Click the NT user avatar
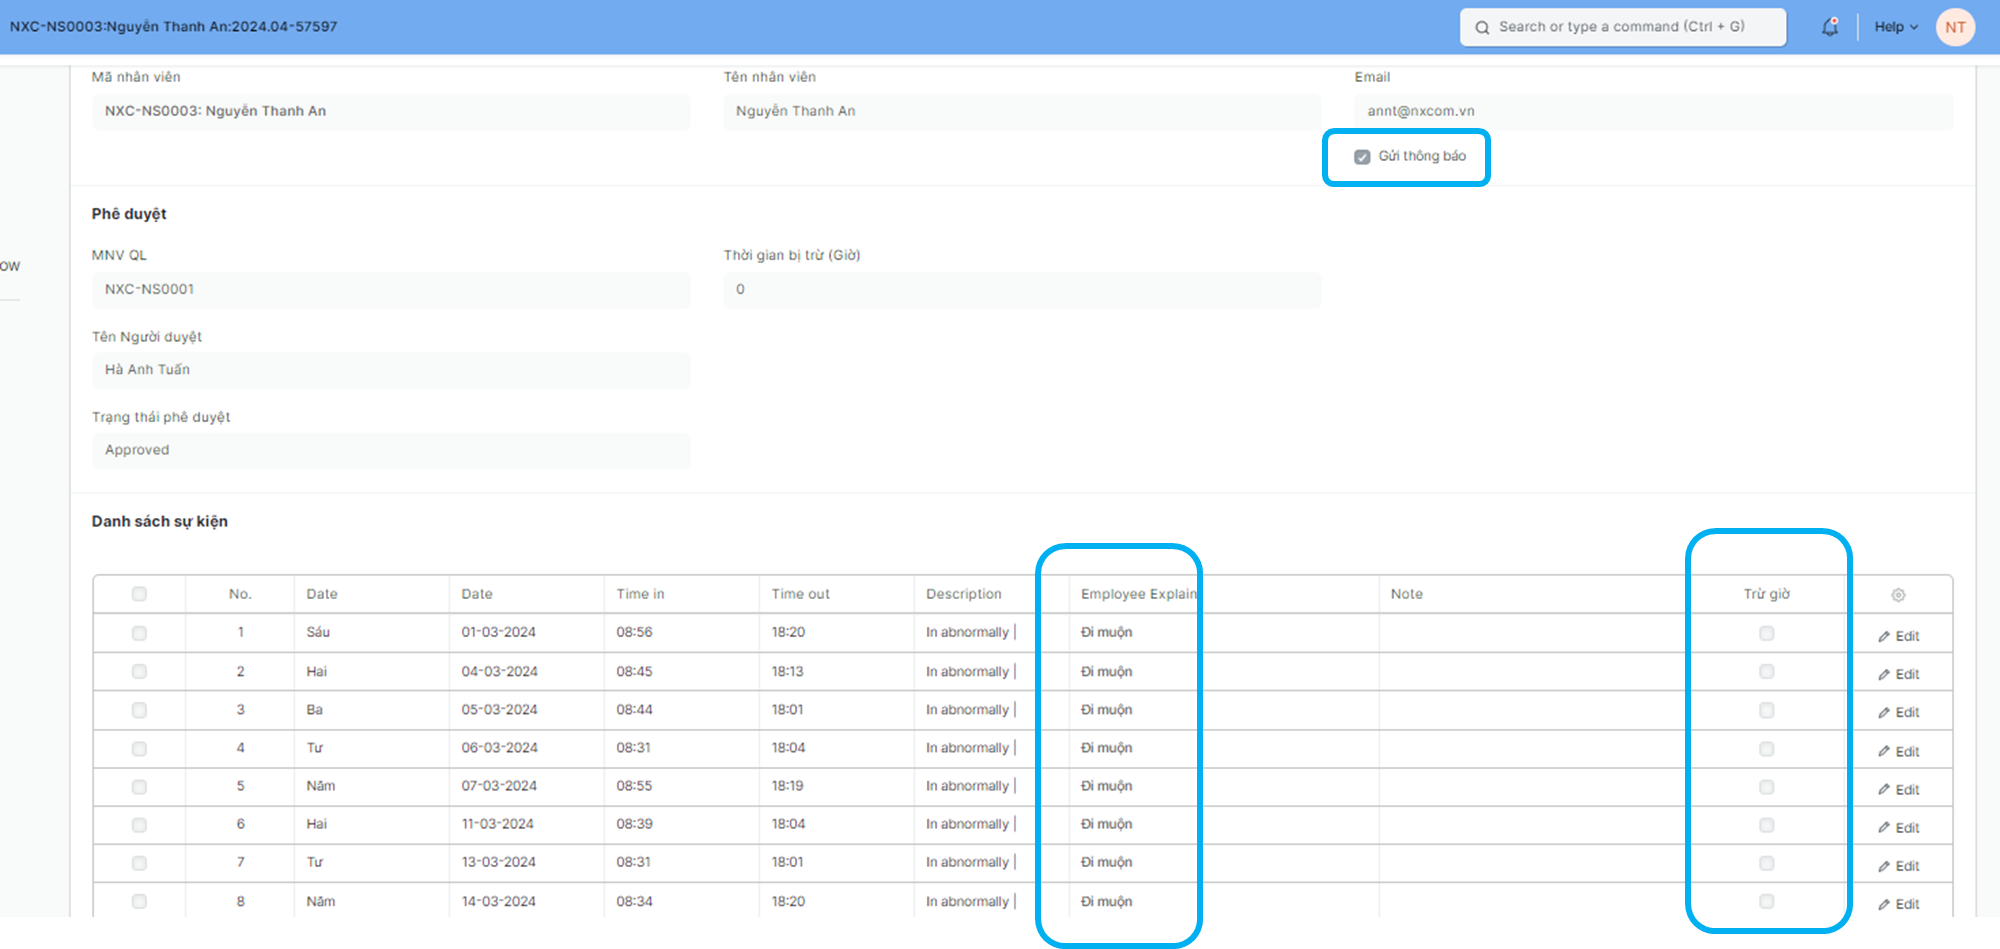Image resolution: width=2000 pixels, height=949 pixels. pos(1955,27)
